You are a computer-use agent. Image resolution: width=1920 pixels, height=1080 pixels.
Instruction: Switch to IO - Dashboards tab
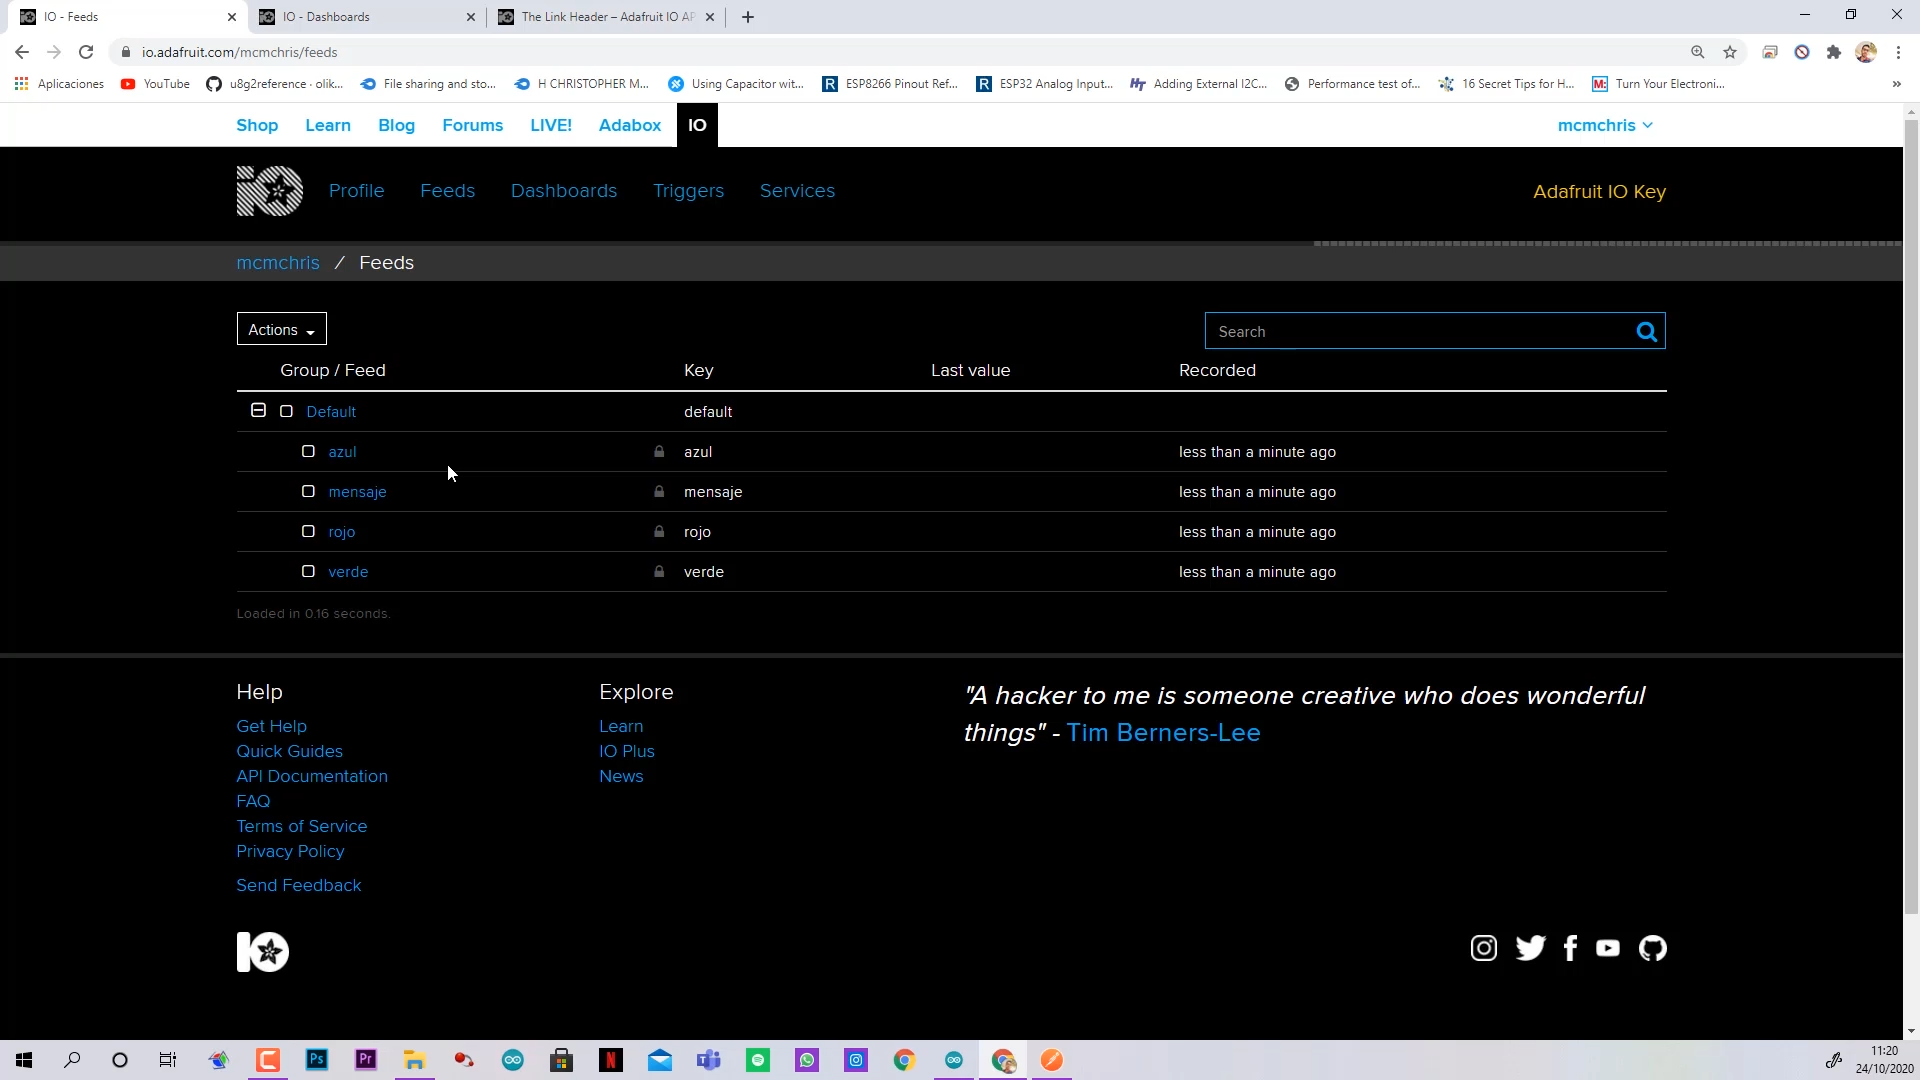367,17
